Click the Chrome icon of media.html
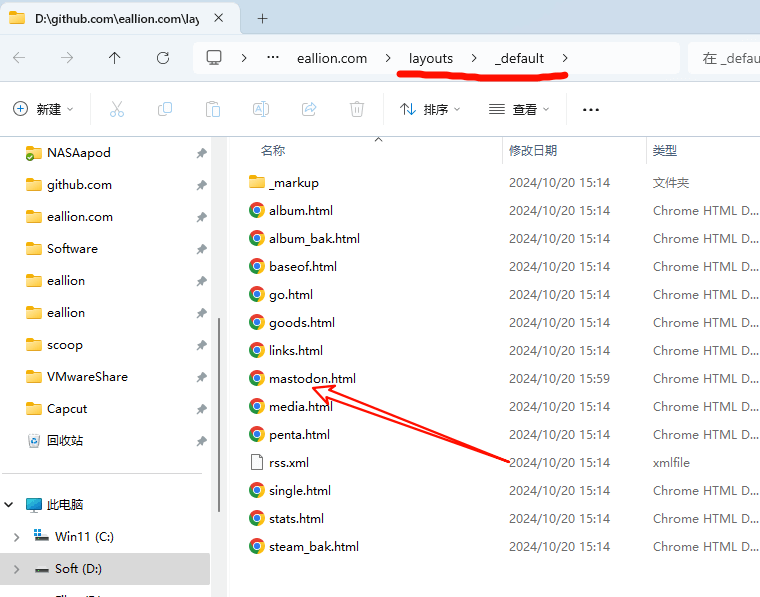 point(256,406)
